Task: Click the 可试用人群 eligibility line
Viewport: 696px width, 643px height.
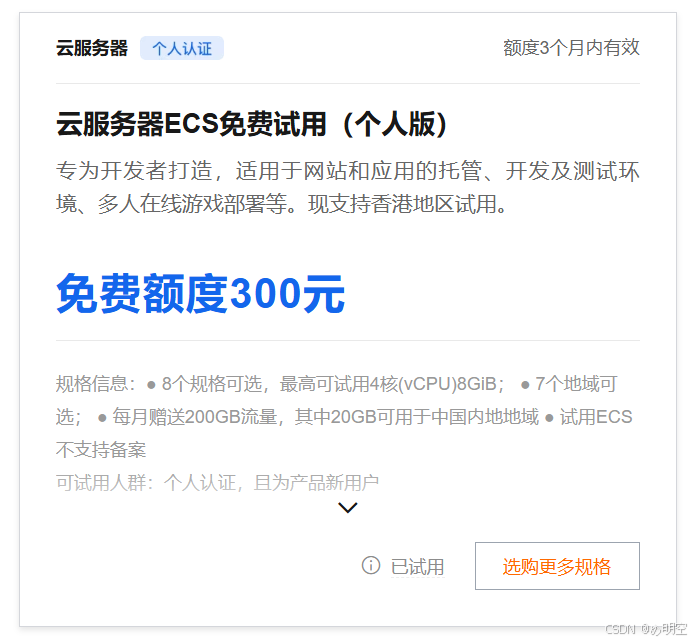Action: [x=217, y=482]
